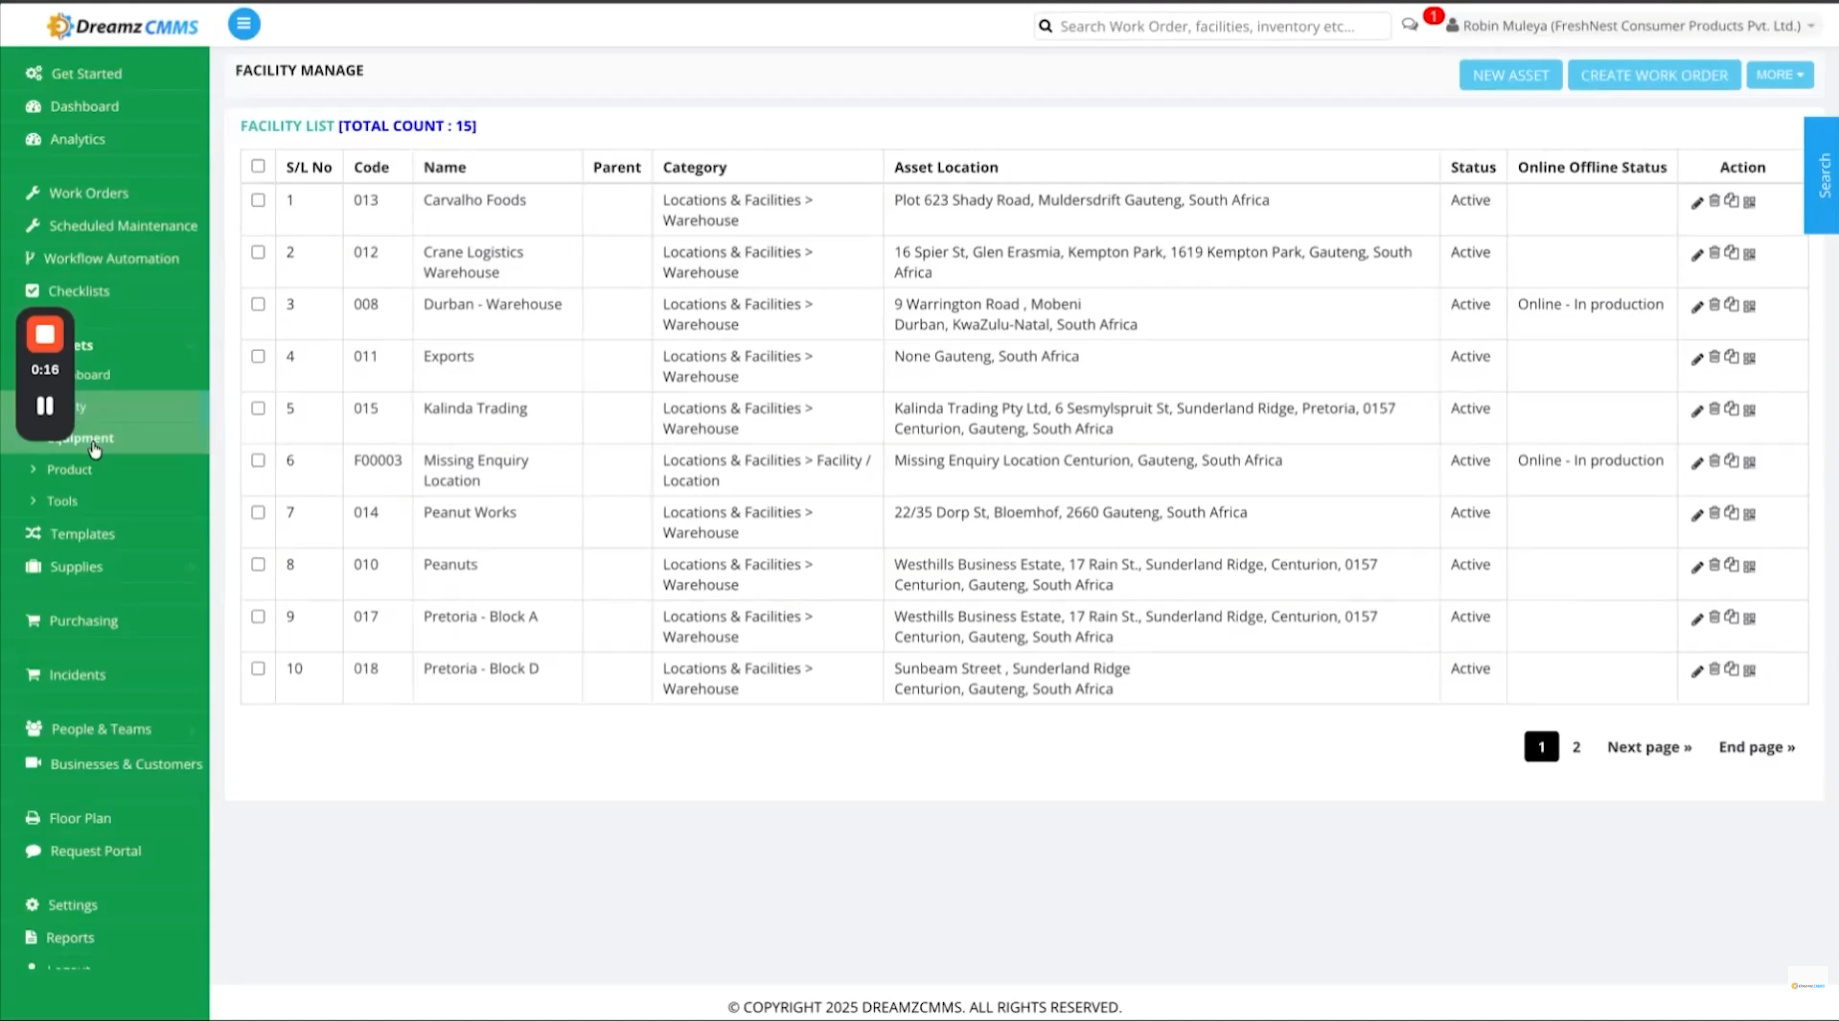The image size is (1839, 1021).
Task: Edit Pretoria - Block A using the pencil icon
Action: coord(1697,618)
